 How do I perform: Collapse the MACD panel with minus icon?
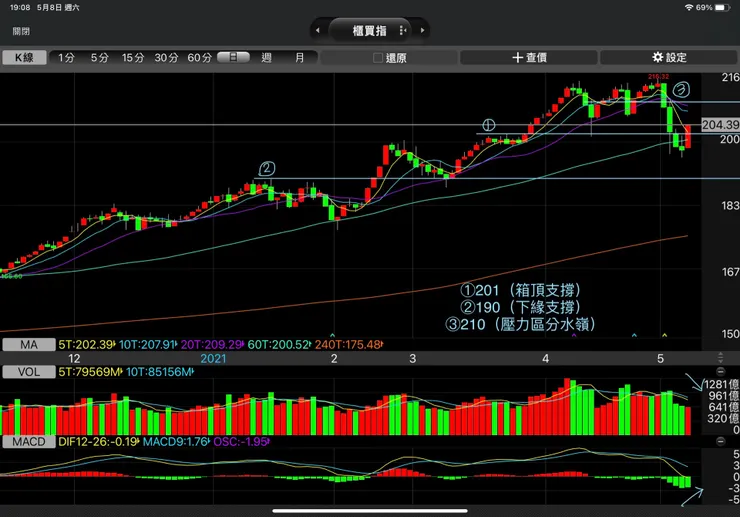[720, 441]
